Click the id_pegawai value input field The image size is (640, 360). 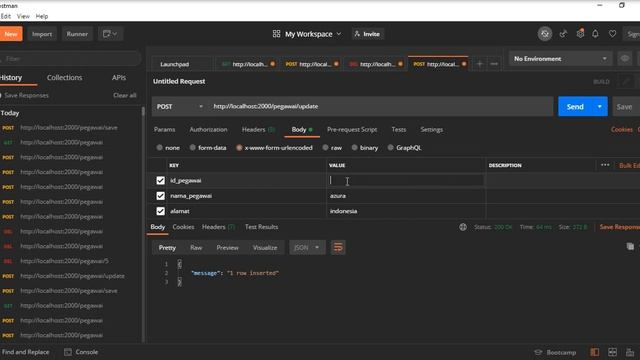[x=406, y=180]
